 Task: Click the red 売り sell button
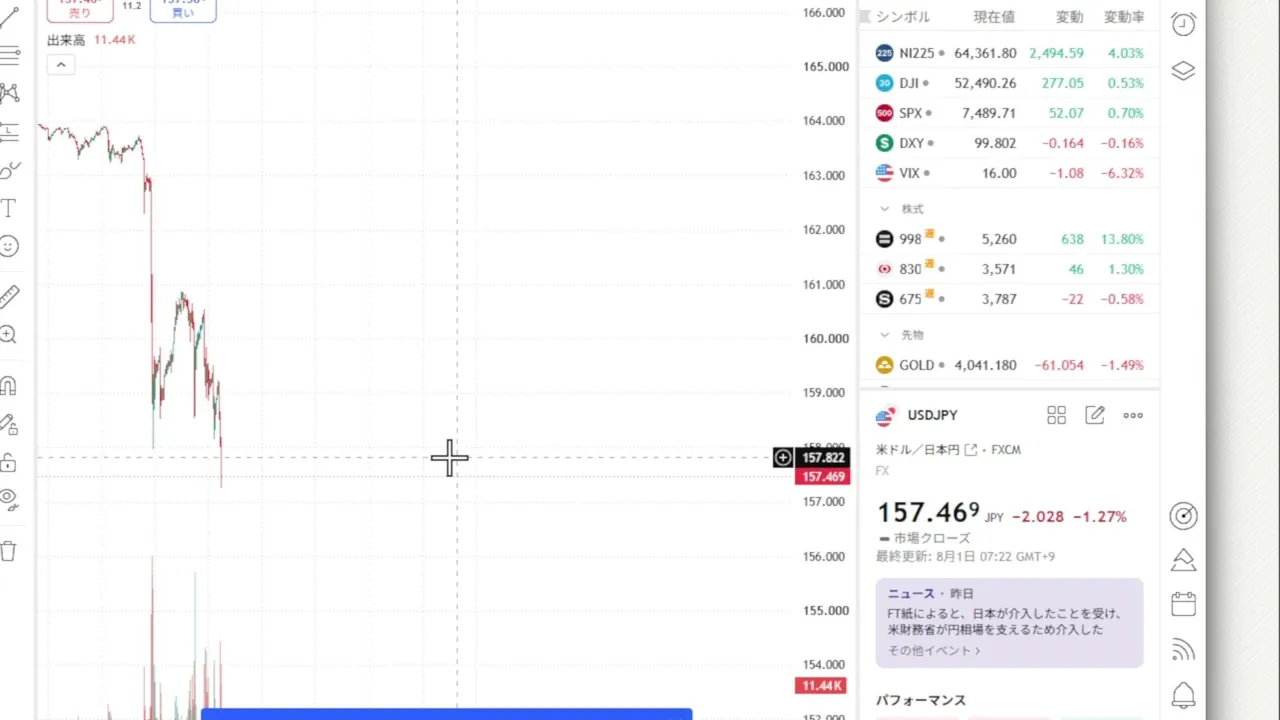point(80,11)
